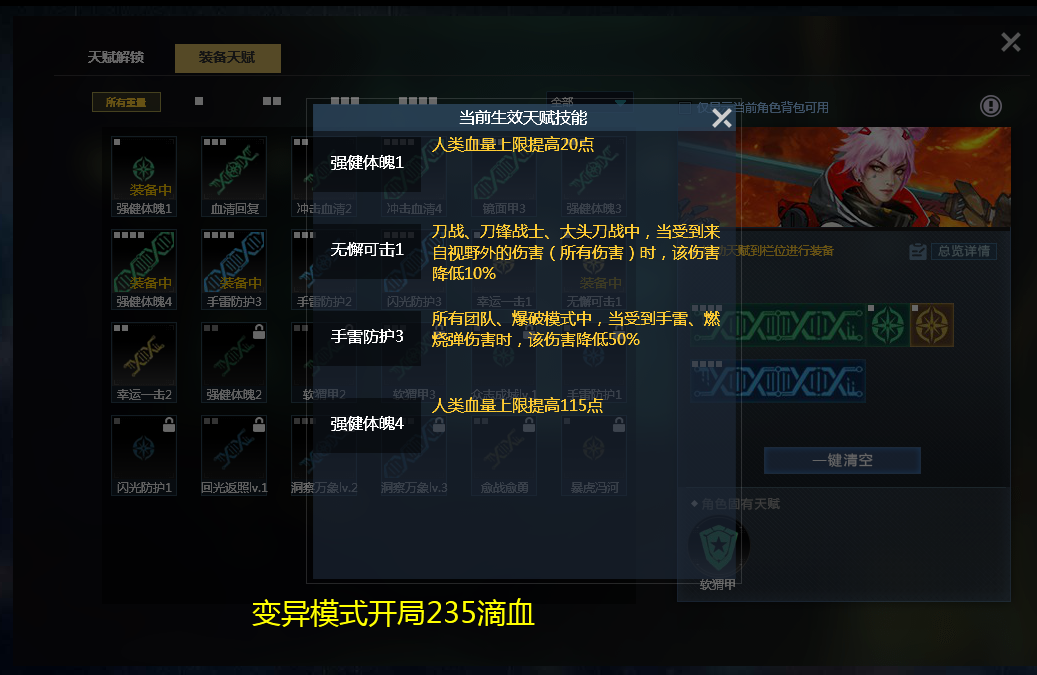Expand the 全部 filter dropdown

589,102
